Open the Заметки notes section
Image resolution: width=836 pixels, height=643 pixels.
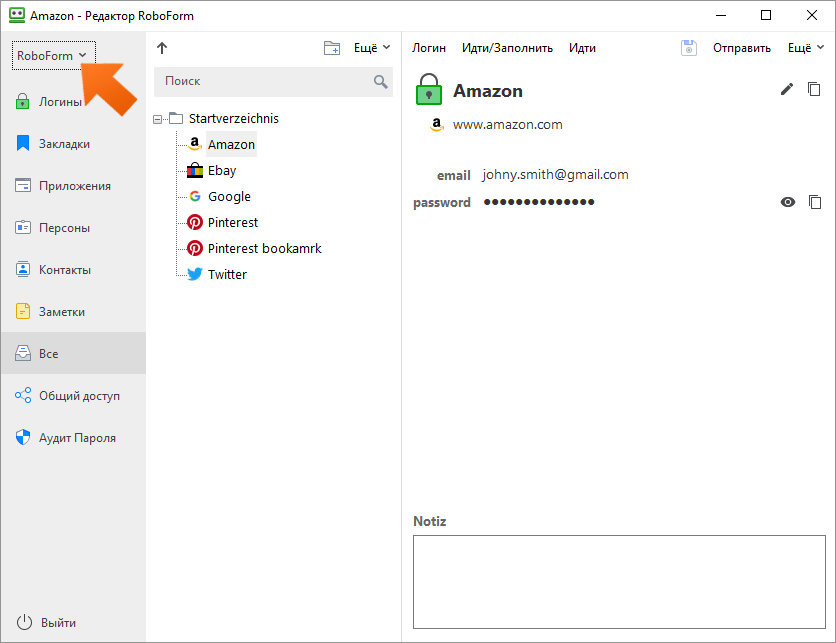click(x=73, y=311)
